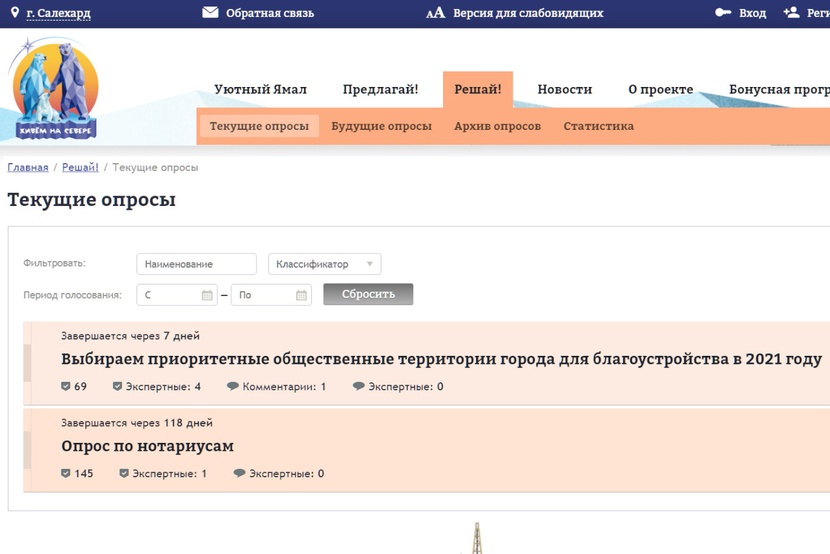Open calendar icon in the end date field

click(301, 295)
